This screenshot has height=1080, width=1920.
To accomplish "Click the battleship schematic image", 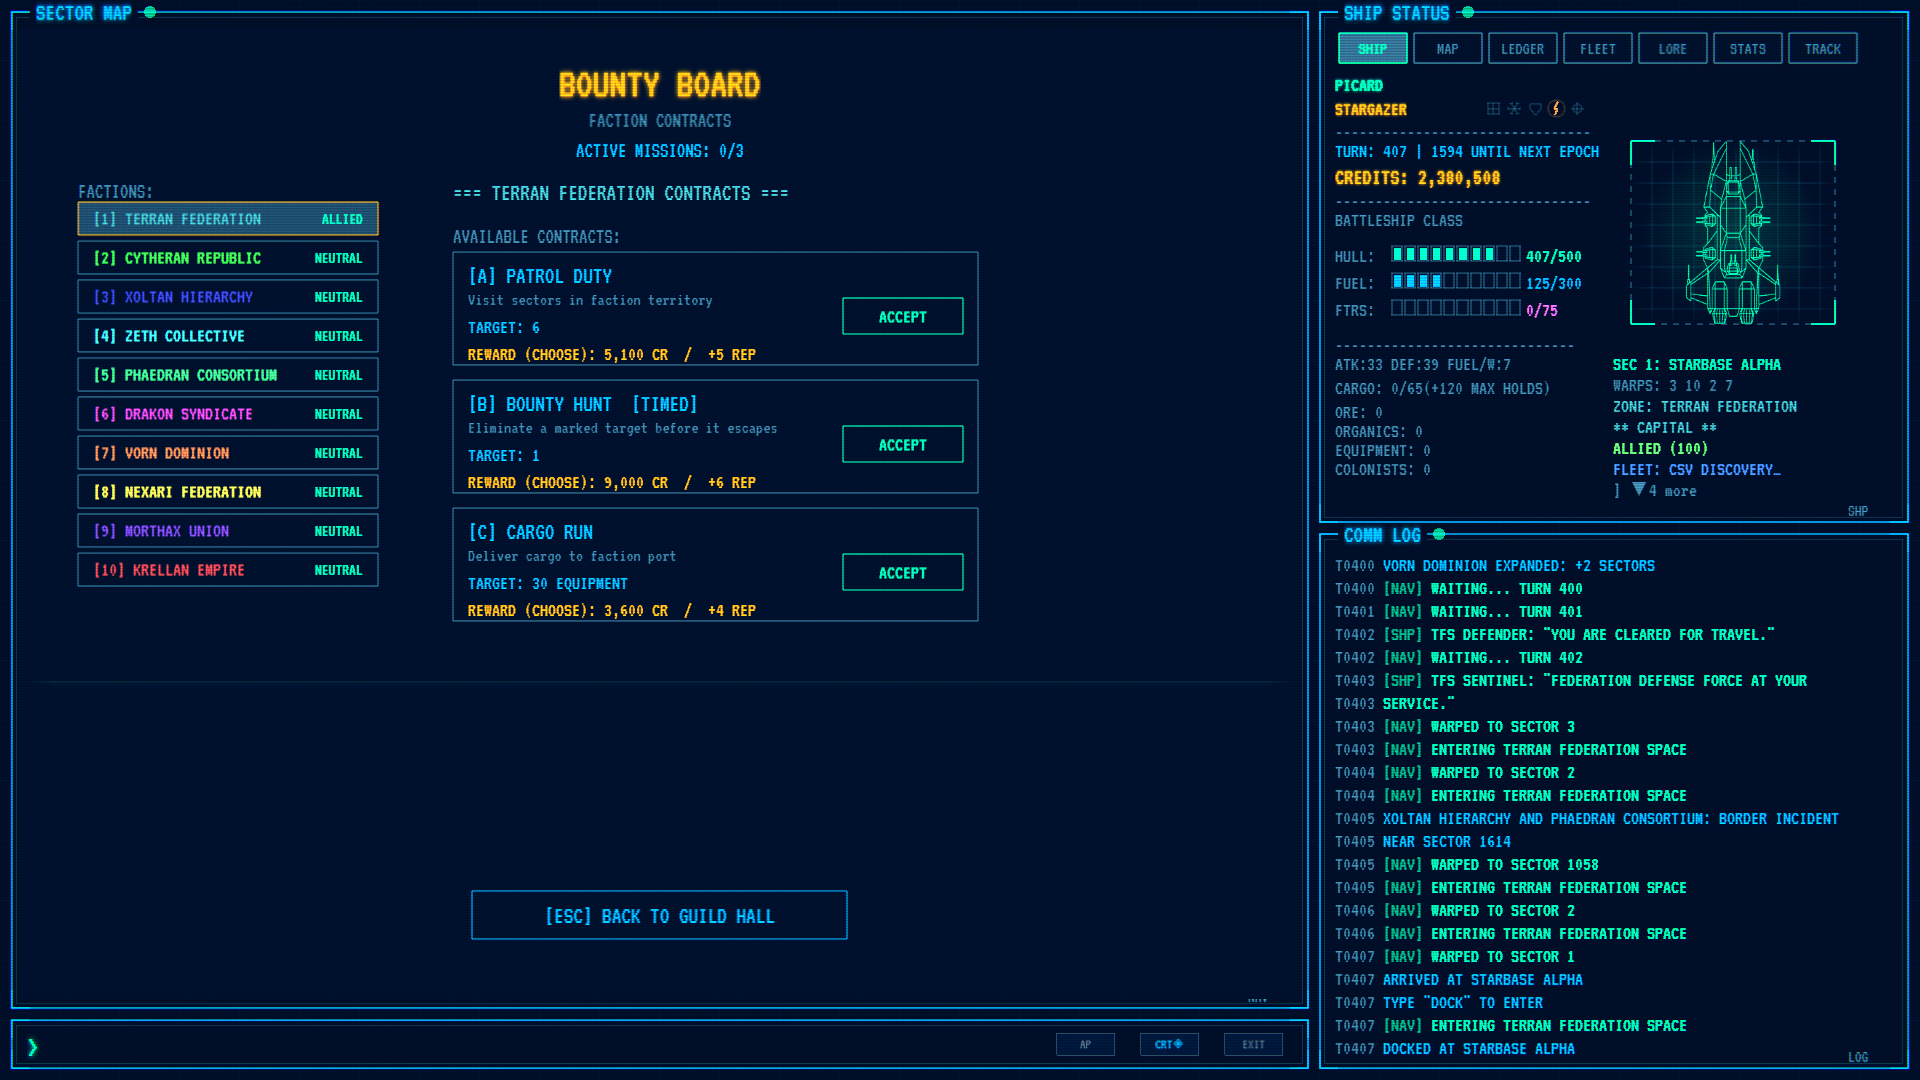I will click(x=1733, y=232).
